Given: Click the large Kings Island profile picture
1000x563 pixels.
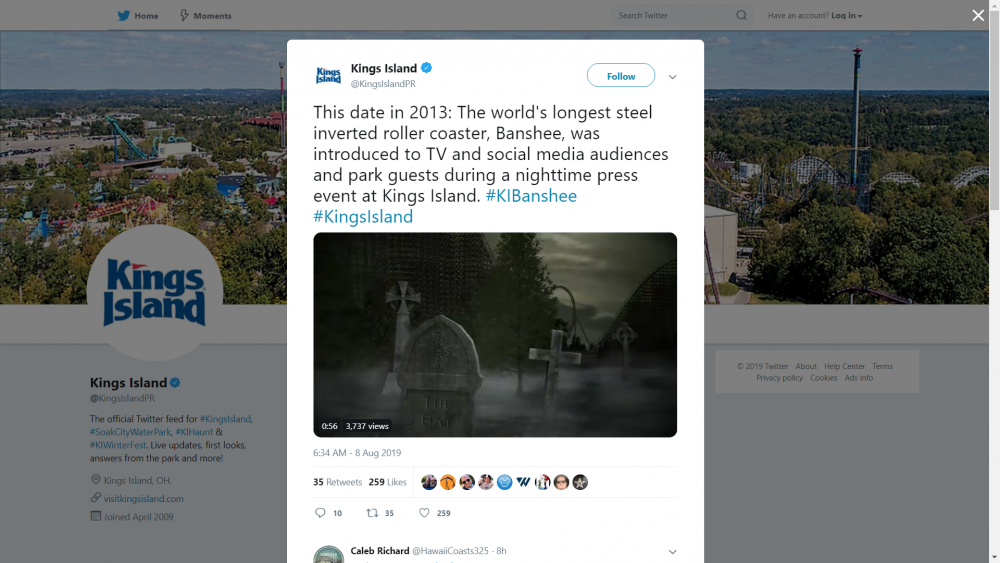Looking at the screenshot, I should pos(155,293).
